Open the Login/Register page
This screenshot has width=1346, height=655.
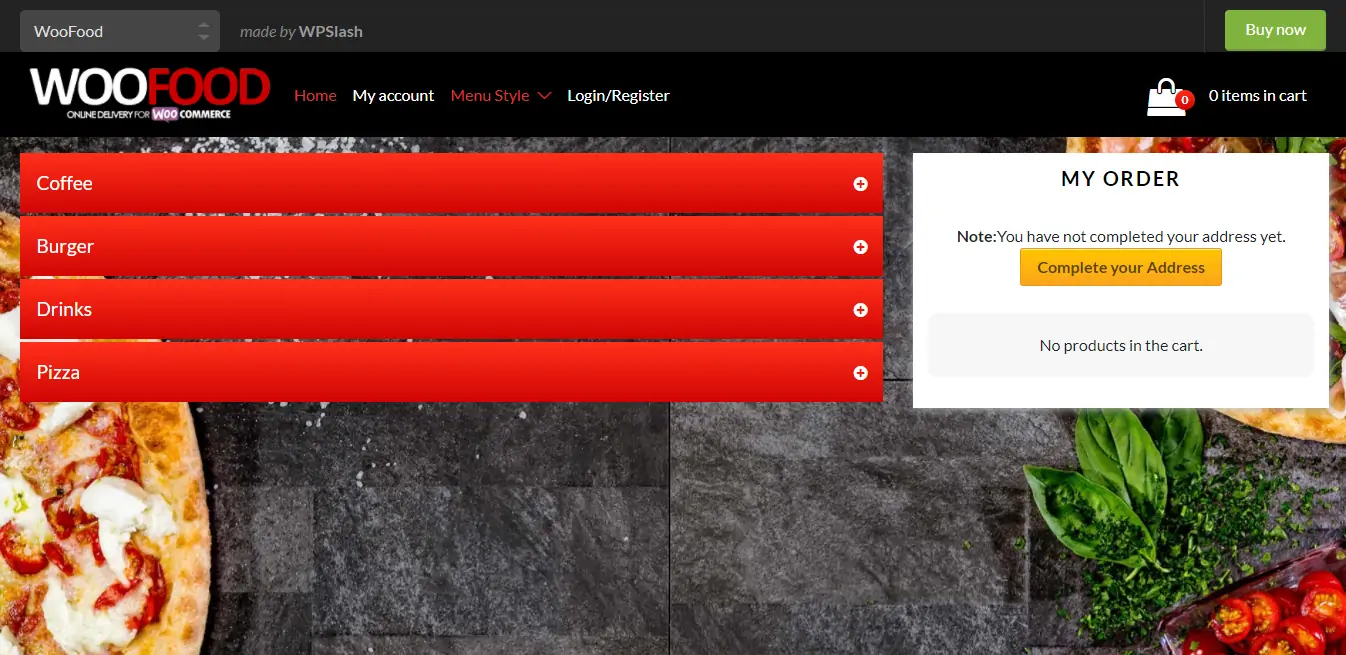click(x=618, y=95)
